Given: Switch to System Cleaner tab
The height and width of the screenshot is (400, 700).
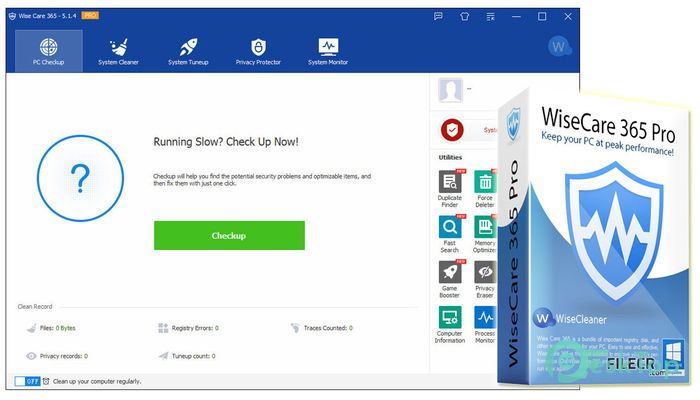Looking at the screenshot, I should [118, 51].
